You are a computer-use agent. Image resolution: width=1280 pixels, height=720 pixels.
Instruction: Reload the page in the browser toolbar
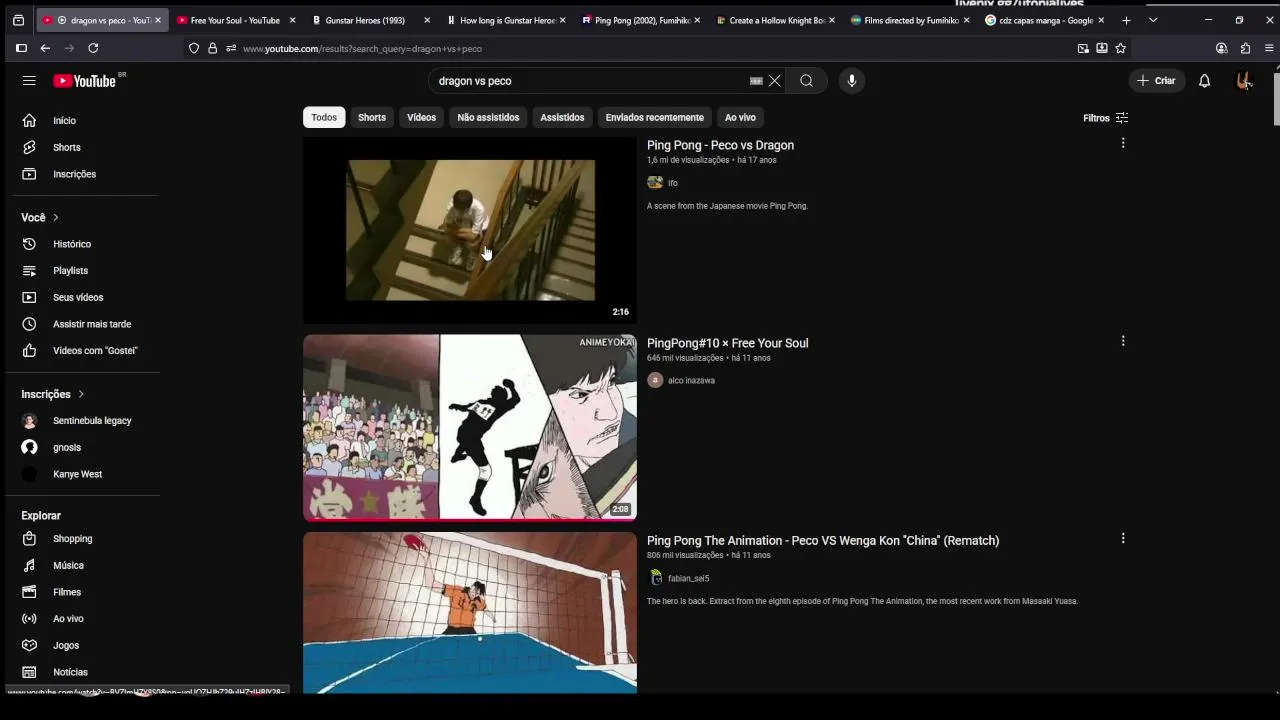click(x=93, y=48)
